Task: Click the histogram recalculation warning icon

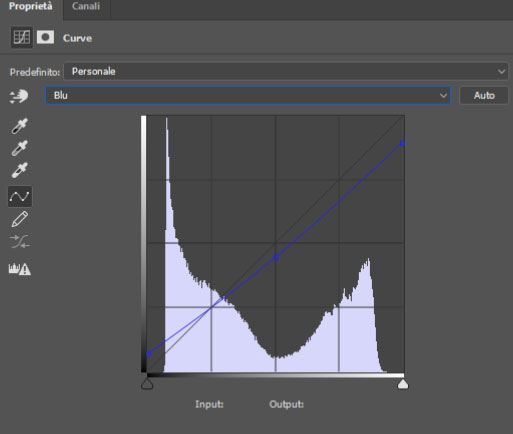Action: tap(20, 269)
